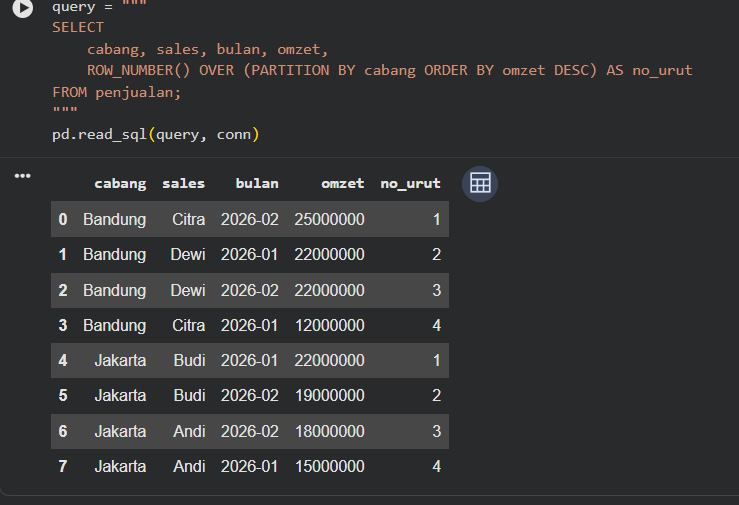Click Bandung in the row indexed 2
739x505 pixels.
(115, 290)
